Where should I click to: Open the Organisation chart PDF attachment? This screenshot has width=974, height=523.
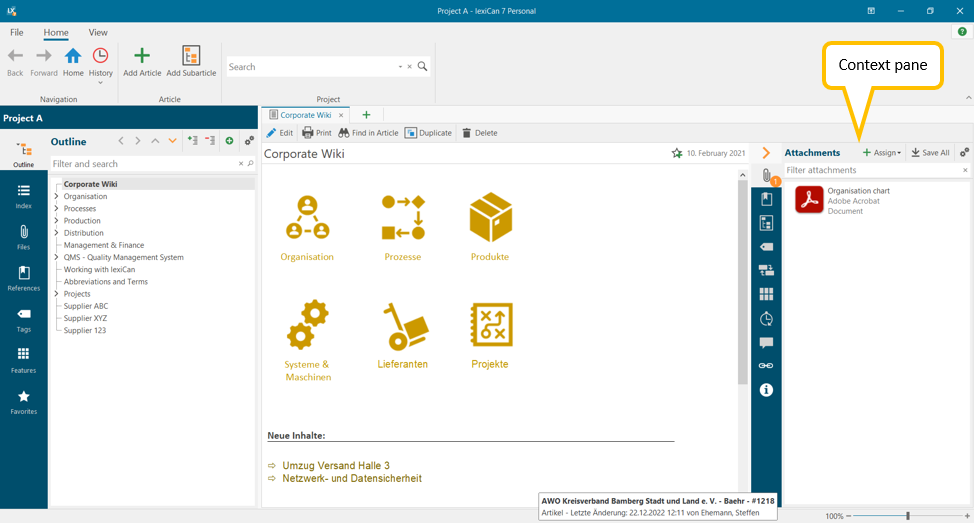[x=809, y=200]
